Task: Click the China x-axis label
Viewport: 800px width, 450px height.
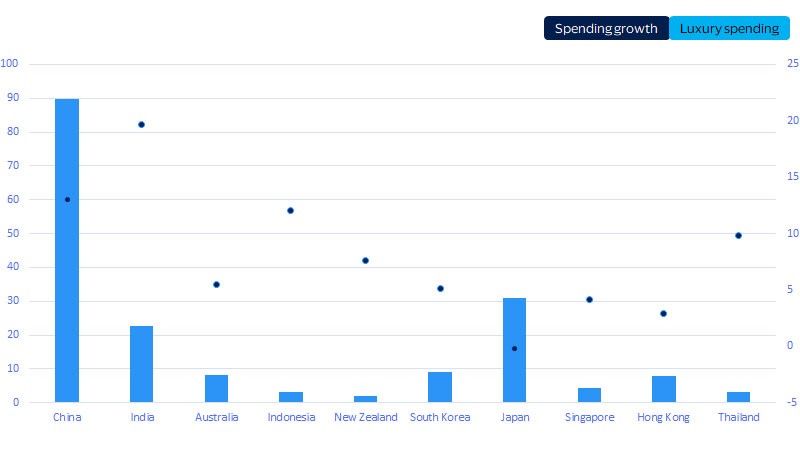Action: (x=67, y=417)
